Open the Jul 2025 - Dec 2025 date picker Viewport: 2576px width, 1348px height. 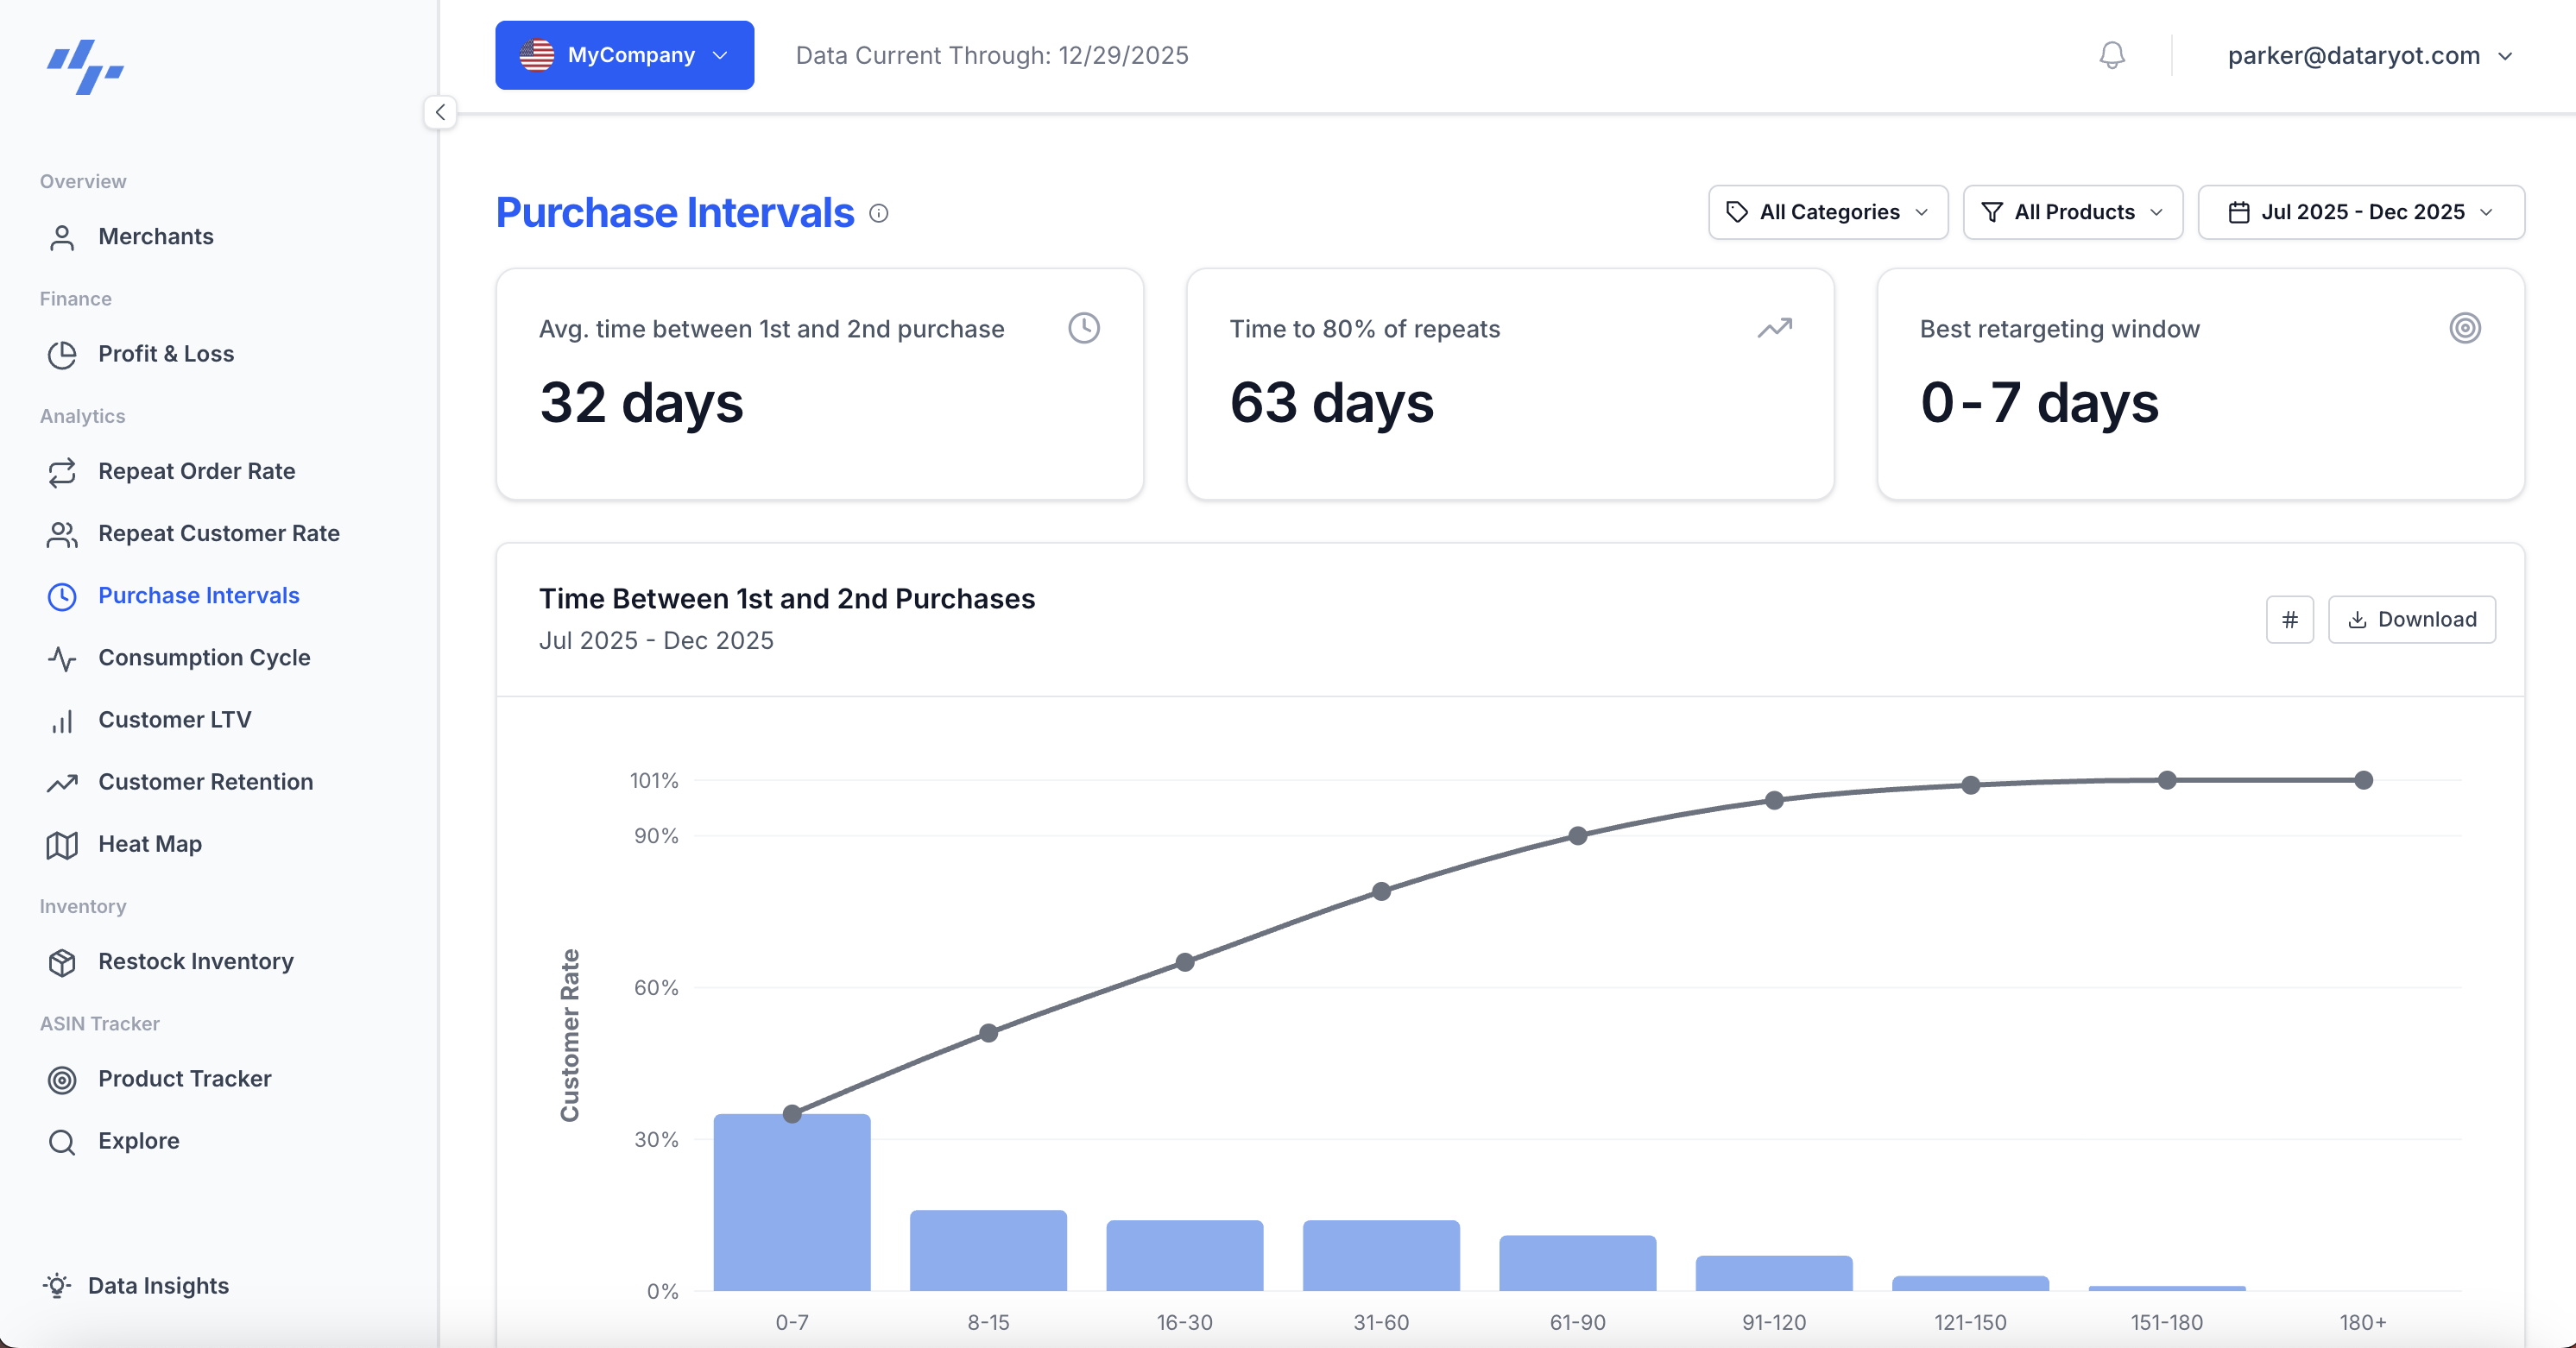pyautogui.click(x=2361, y=212)
